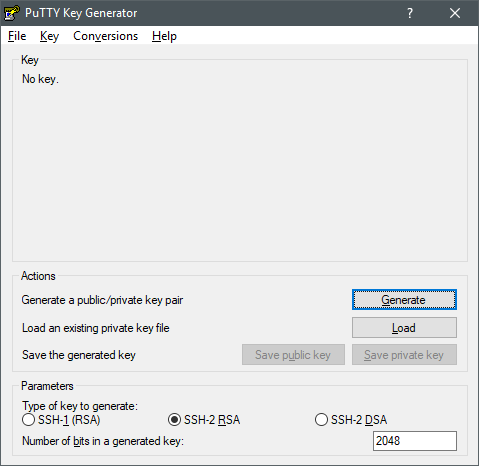Open the Help menu
Viewport: 479px width, 466px height.
click(164, 36)
